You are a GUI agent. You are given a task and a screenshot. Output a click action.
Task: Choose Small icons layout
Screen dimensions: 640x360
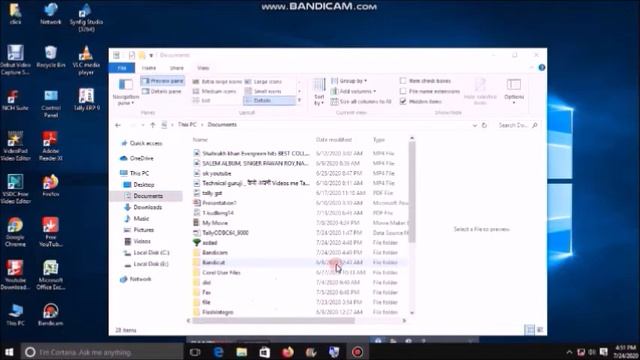[x=264, y=91]
